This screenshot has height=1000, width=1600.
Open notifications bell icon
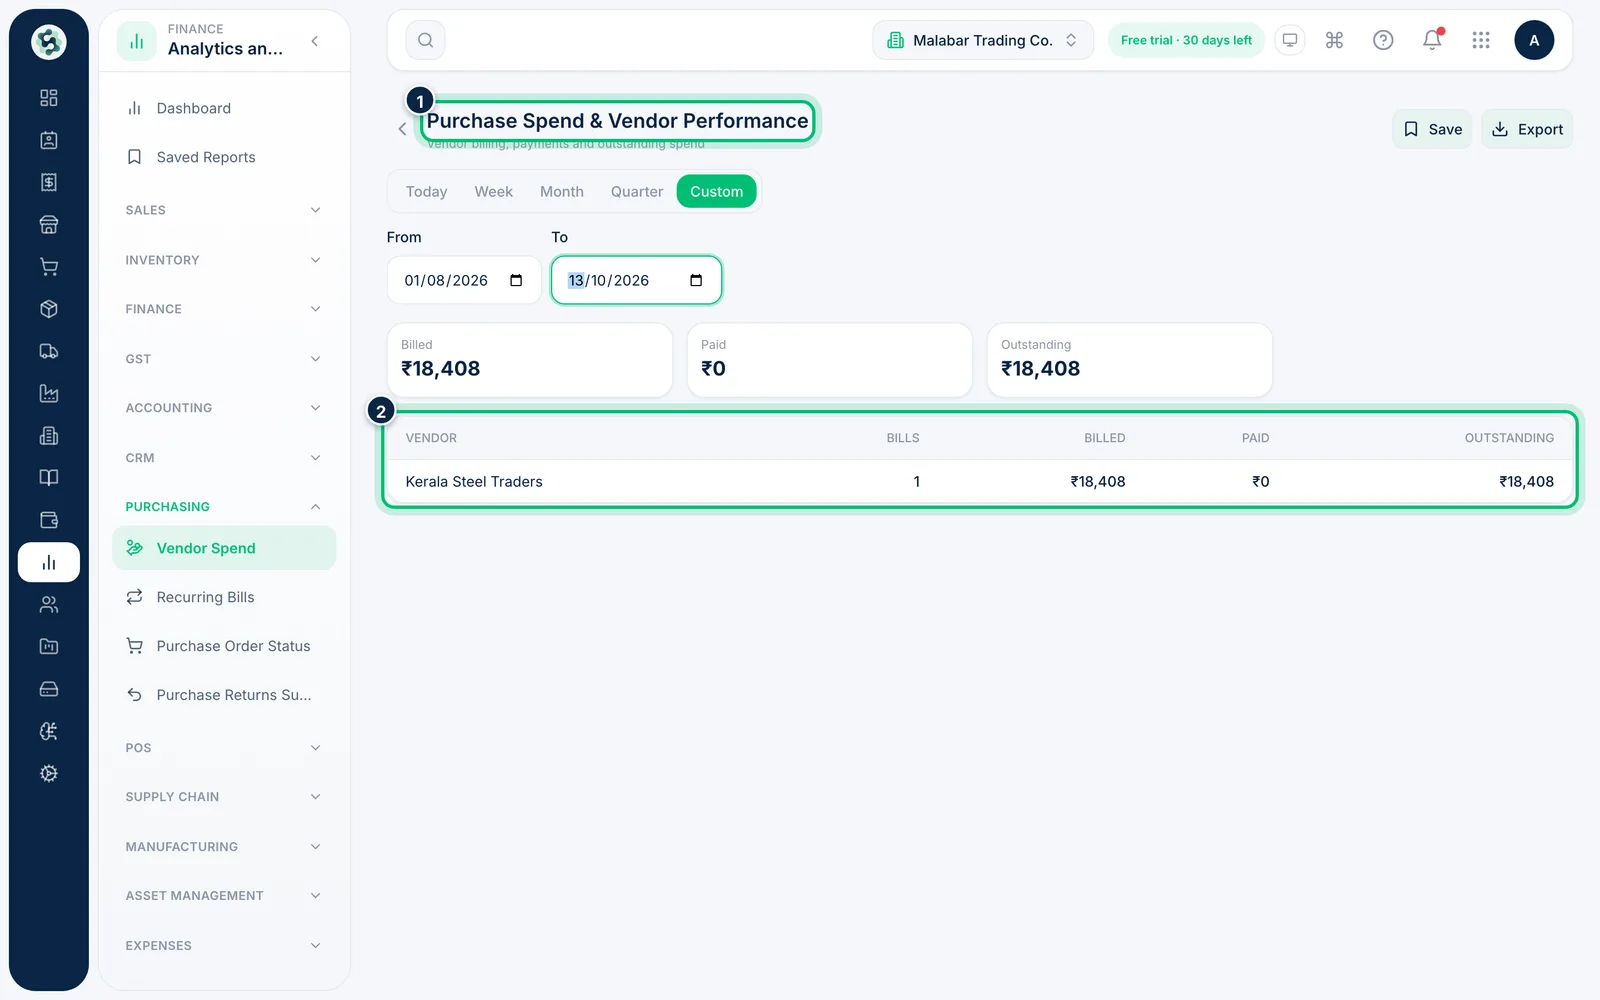point(1432,40)
